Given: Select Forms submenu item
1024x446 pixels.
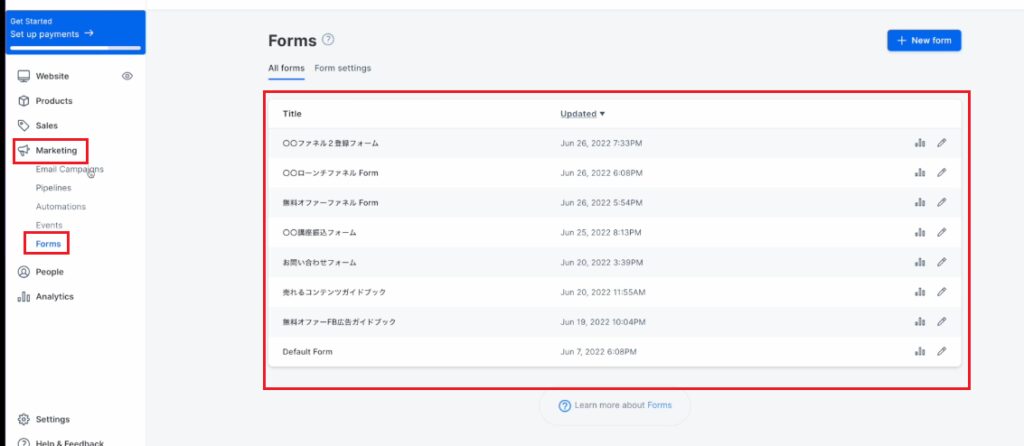Looking at the screenshot, I should (48, 244).
